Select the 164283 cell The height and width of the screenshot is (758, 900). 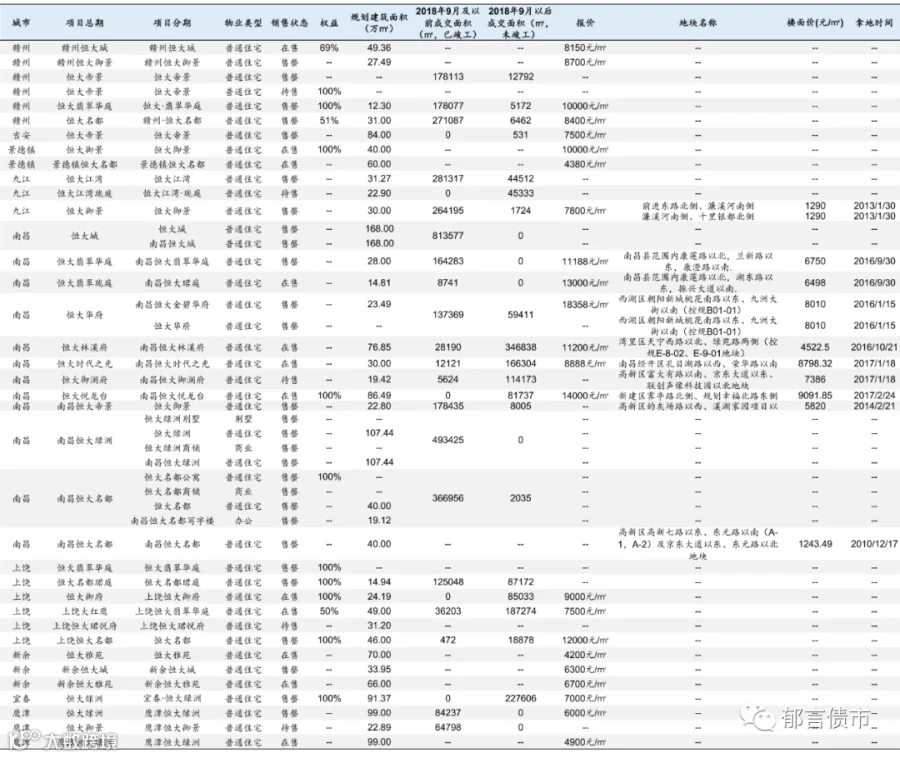(x=448, y=262)
